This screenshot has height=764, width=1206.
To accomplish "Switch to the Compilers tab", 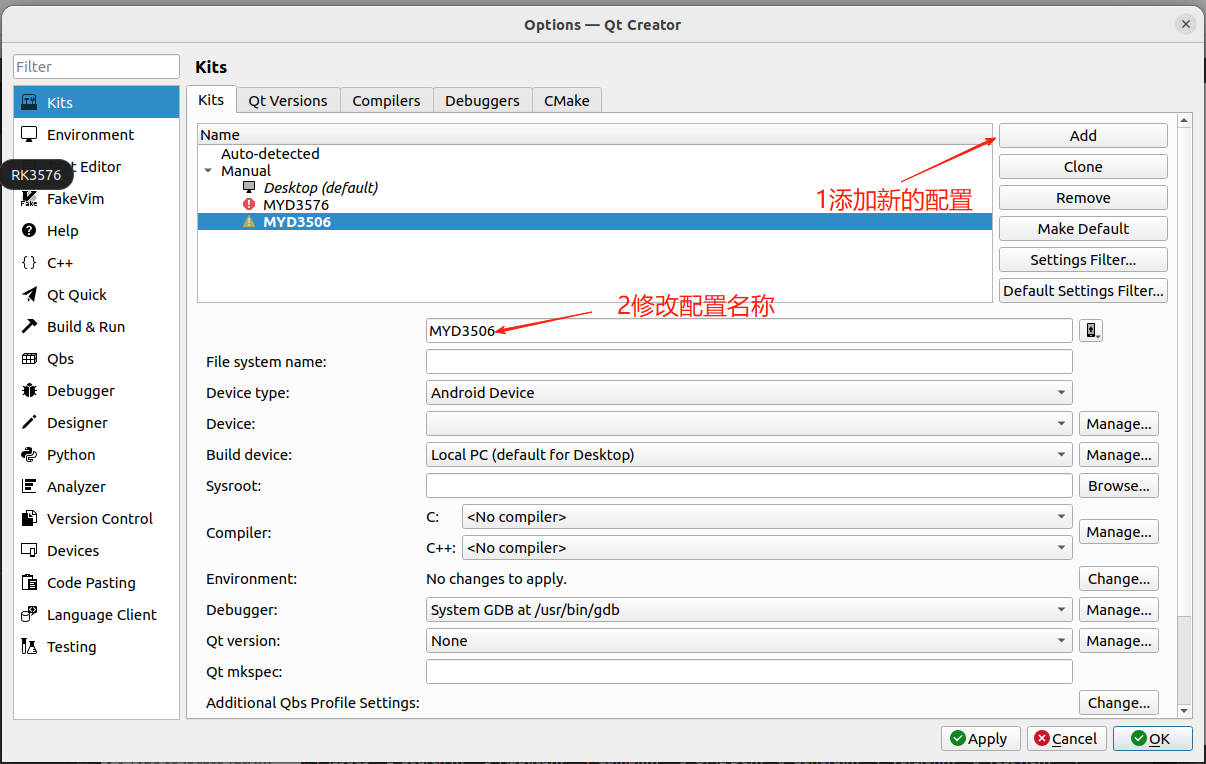I will coord(386,100).
